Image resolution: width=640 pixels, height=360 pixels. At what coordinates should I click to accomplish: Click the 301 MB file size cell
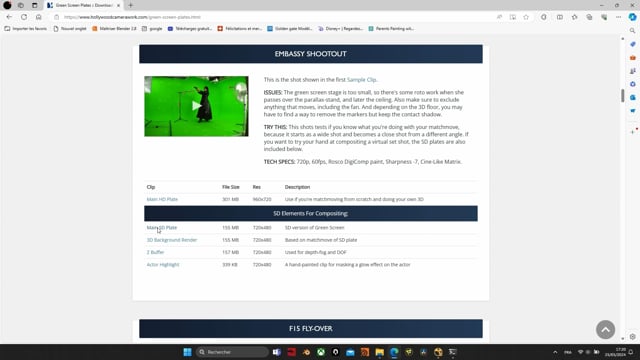pyautogui.click(x=230, y=199)
